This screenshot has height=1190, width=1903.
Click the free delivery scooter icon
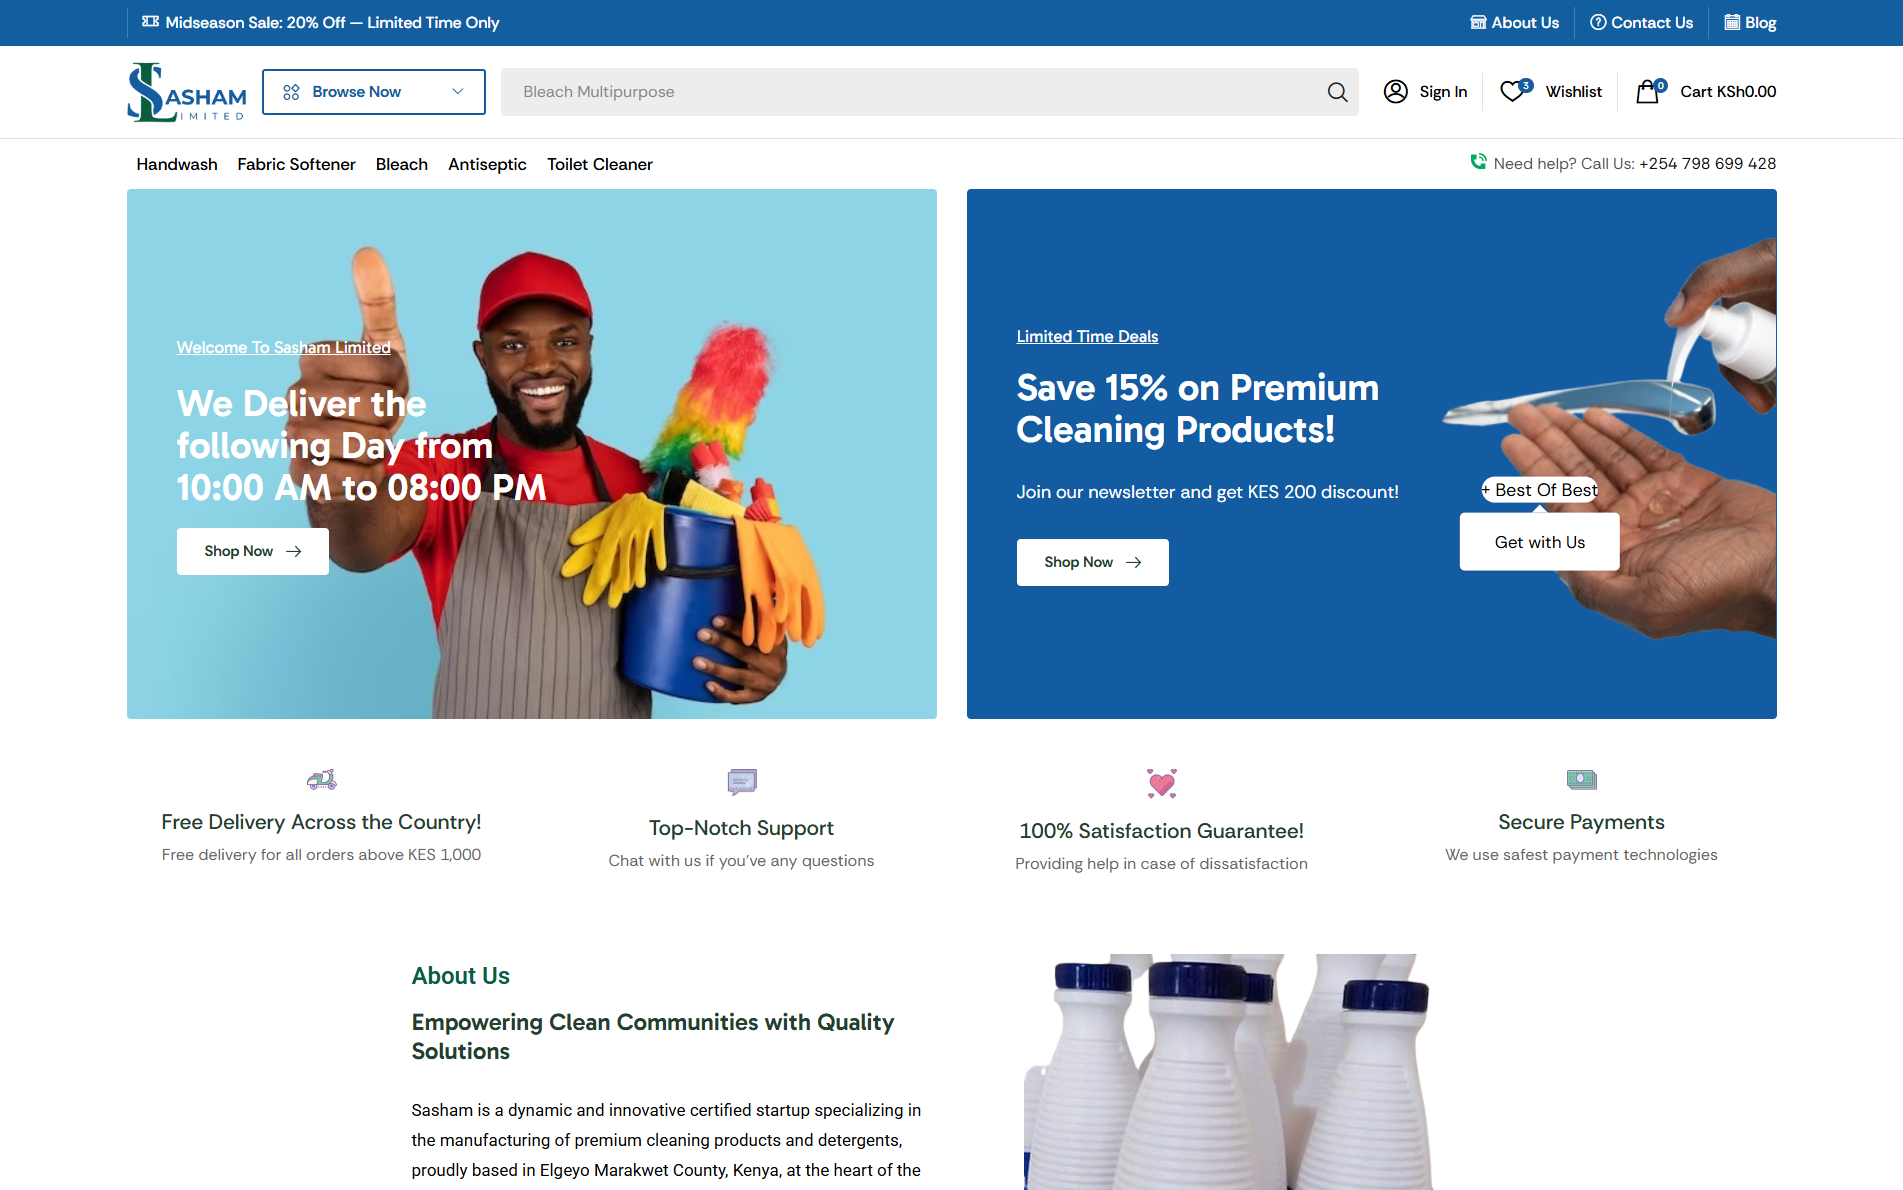[x=321, y=779]
